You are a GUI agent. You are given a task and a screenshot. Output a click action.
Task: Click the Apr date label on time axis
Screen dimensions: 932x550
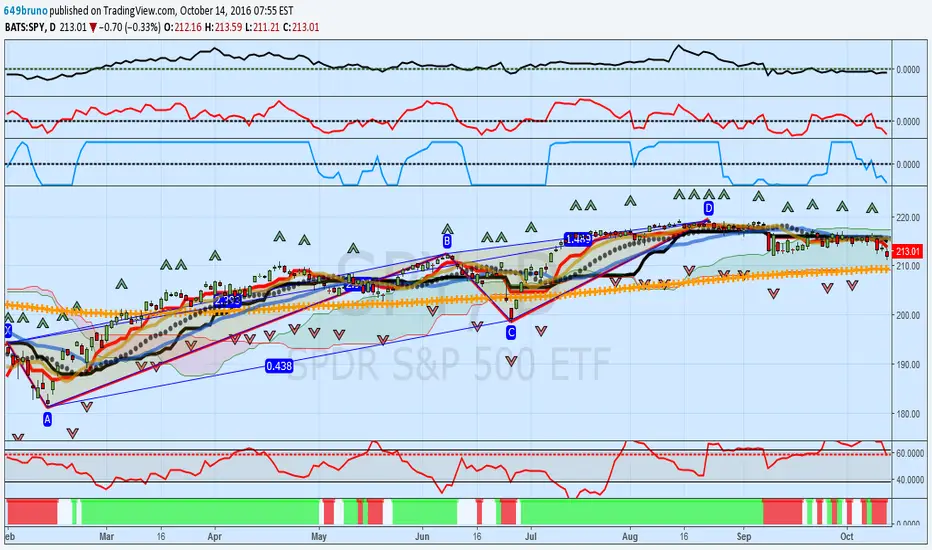pos(215,536)
